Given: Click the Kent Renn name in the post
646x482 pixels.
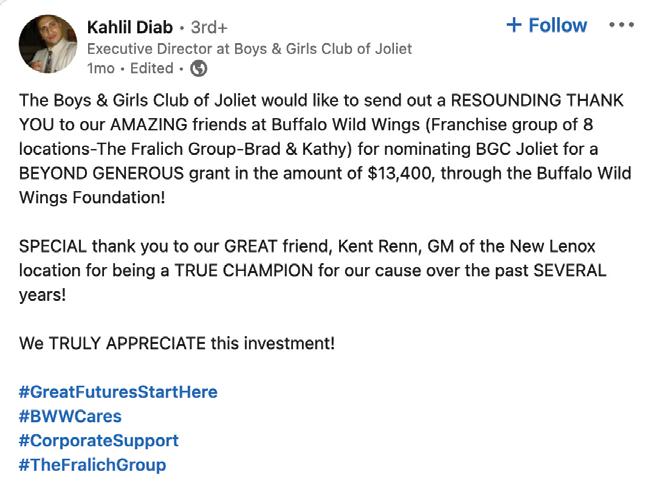Looking at the screenshot, I should coord(379,246).
